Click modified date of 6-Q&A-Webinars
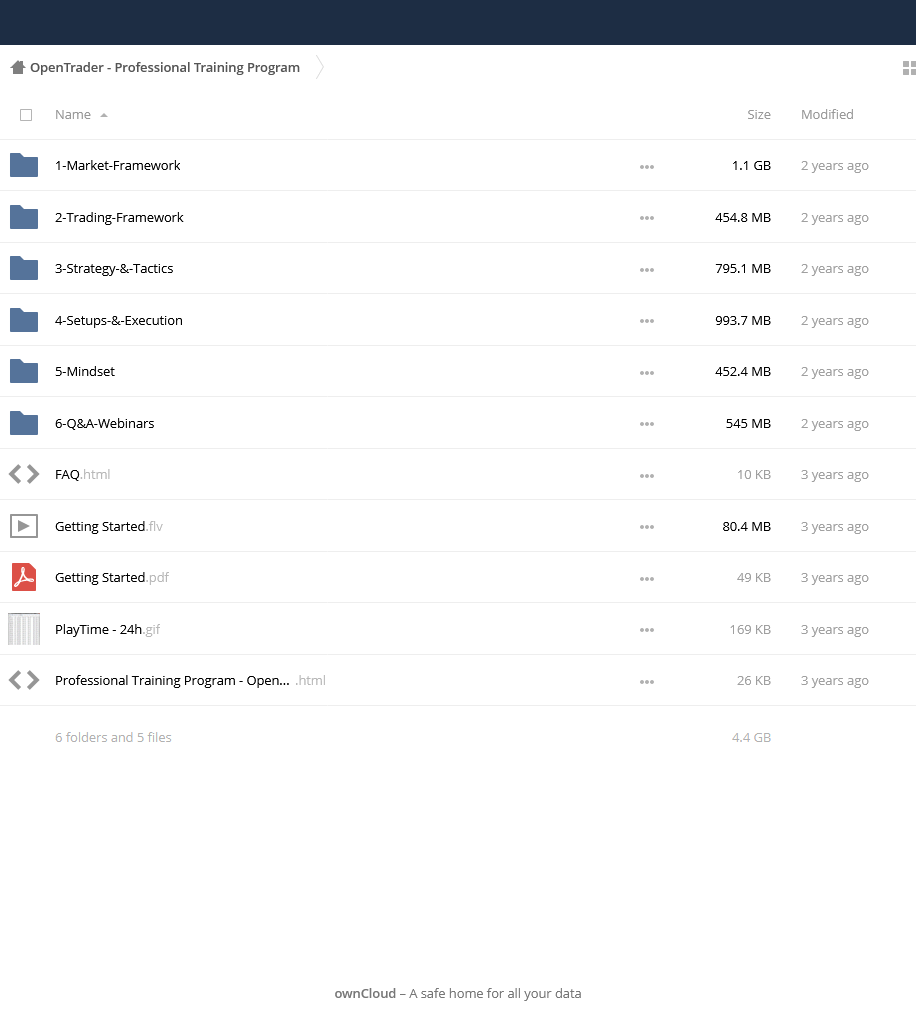The image size is (916, 1023). point(834,423)
